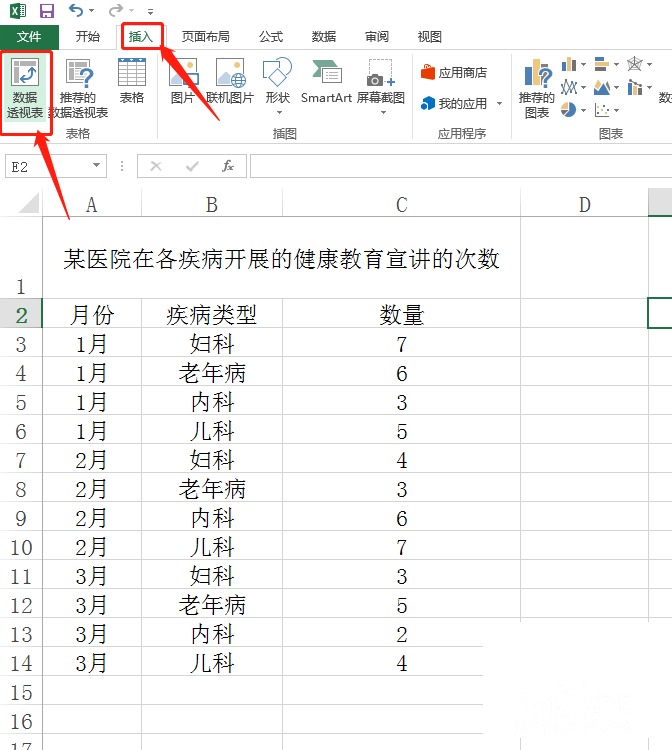Screen dimensions: 672x750
Task: Click the 数量 header cell
Action: (401, 315)
